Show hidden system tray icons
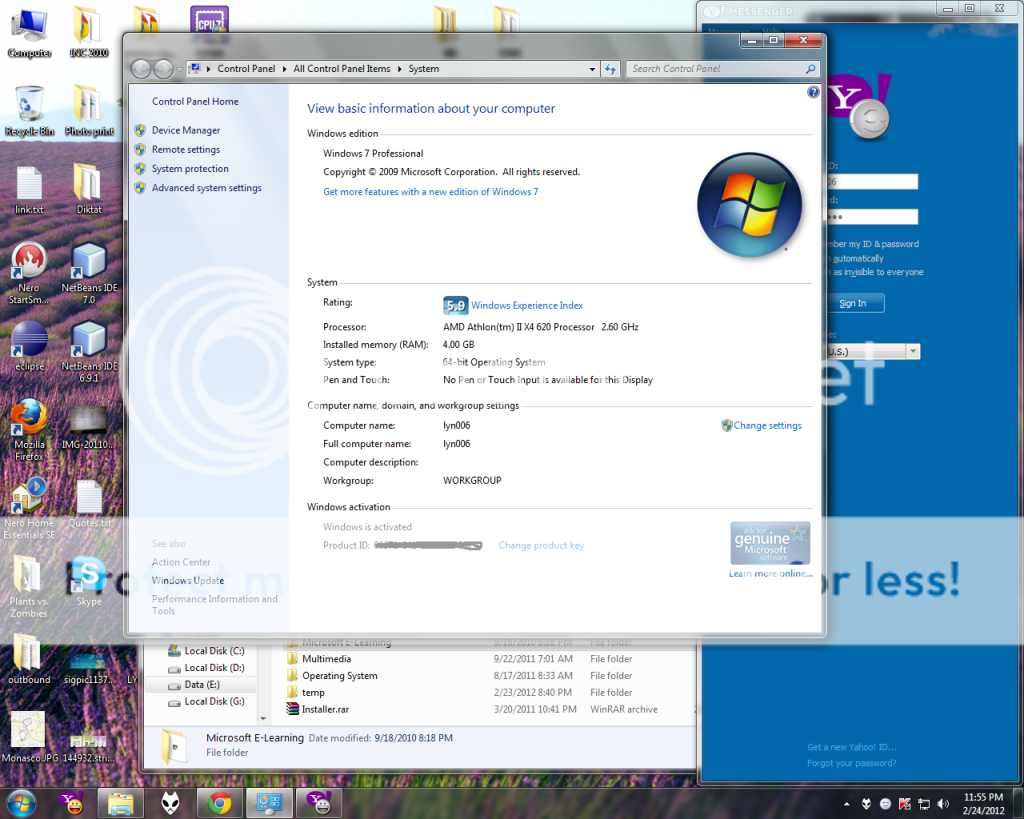 (846, 803)
